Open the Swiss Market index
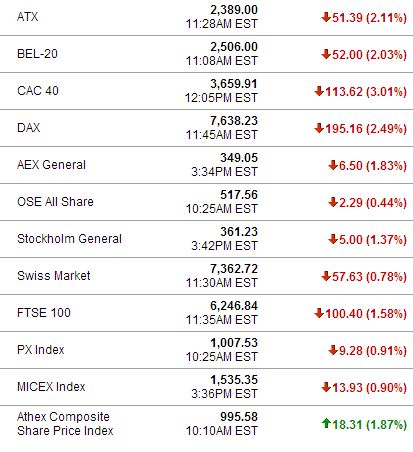Image resolution: width=413 pixels, height=452 pixels. click(54, 276)
